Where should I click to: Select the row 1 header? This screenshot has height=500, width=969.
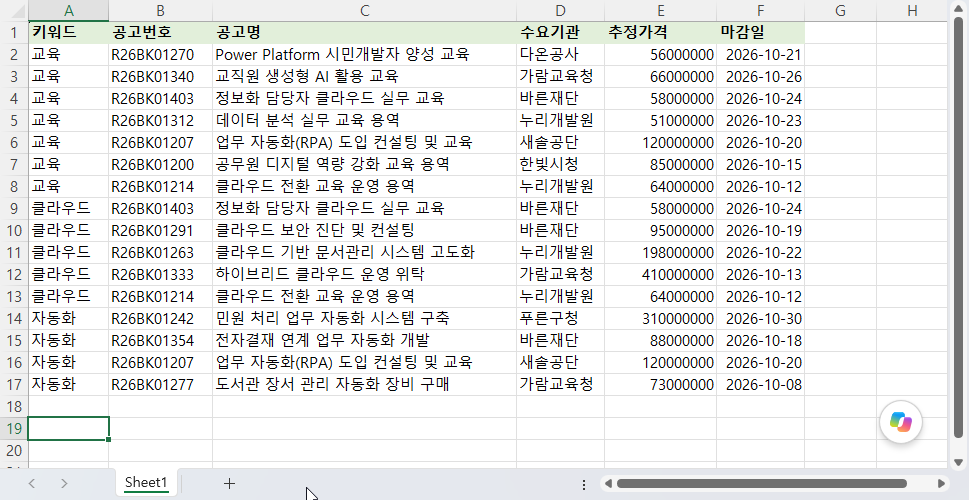click(x=14, y=32)
